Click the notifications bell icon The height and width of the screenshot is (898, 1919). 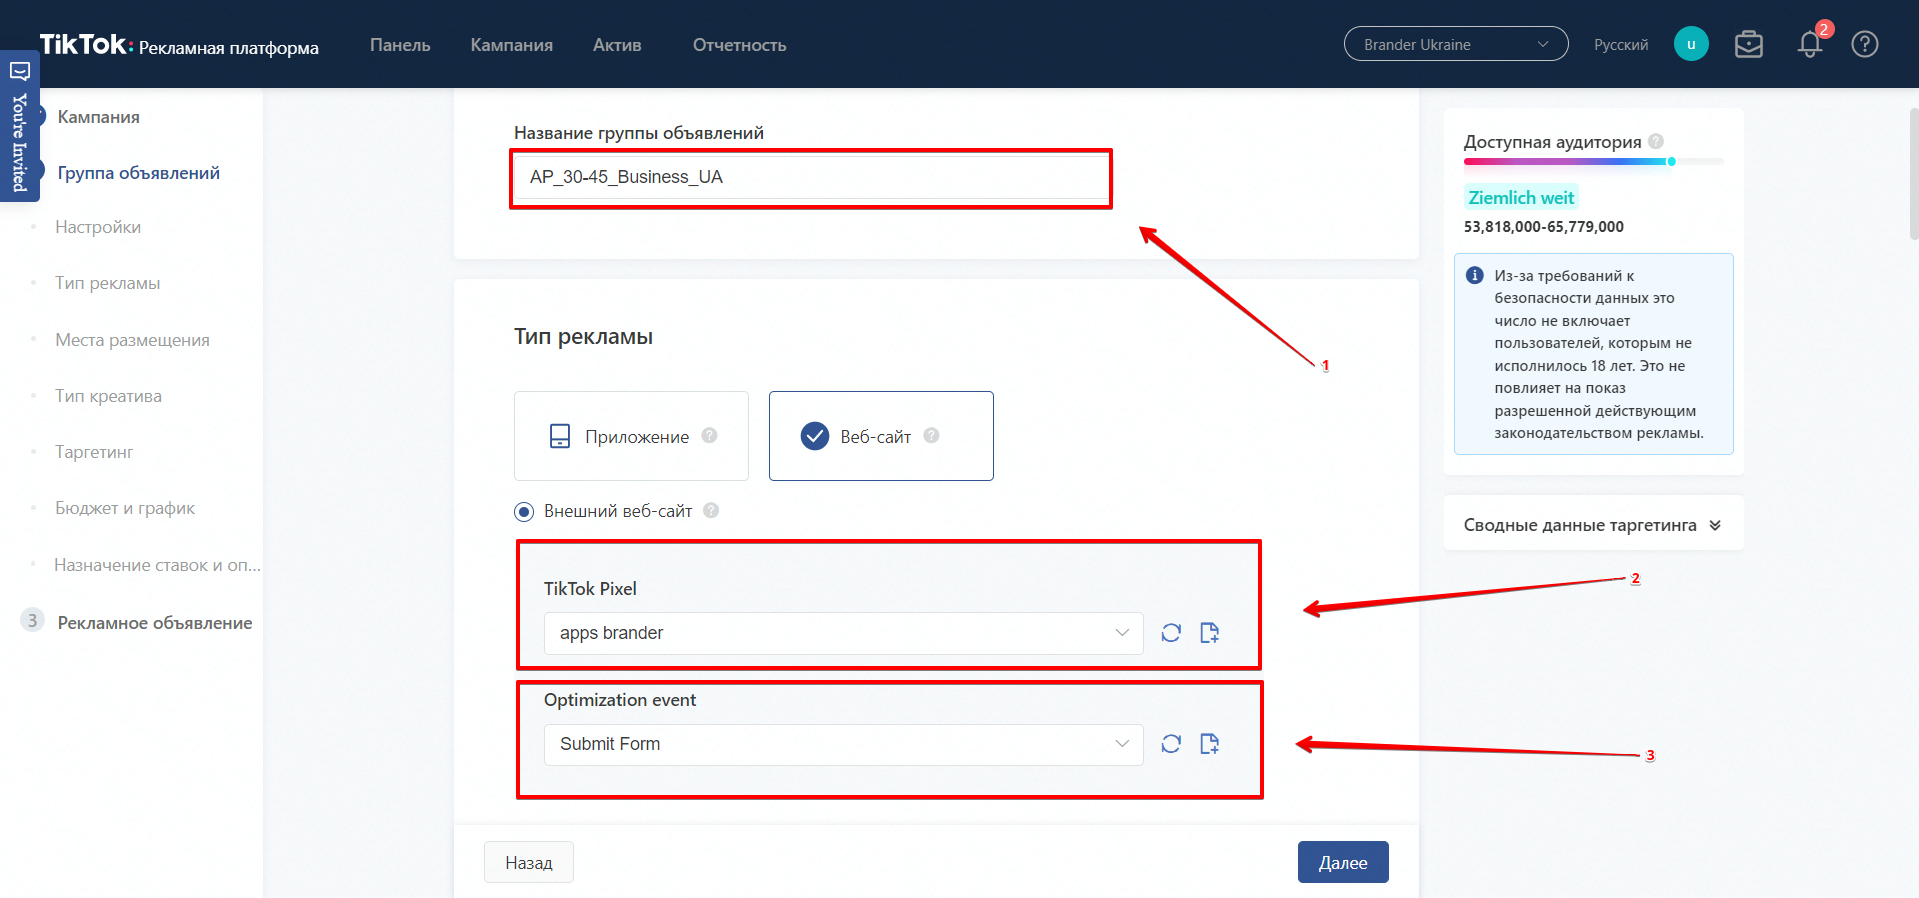coord(1809,45)
